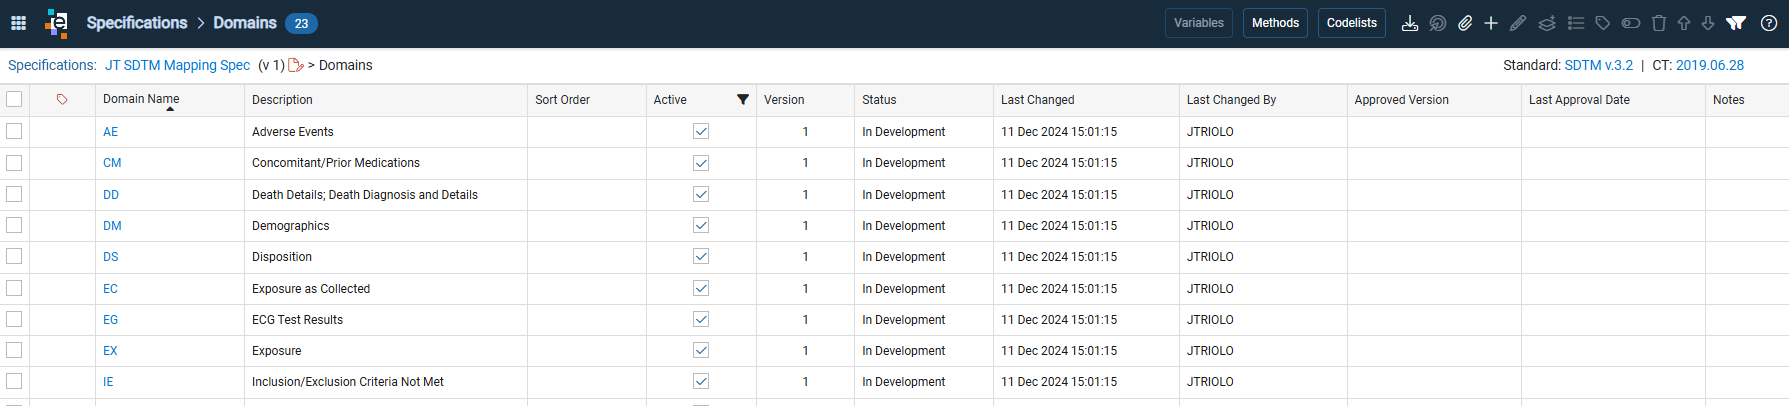
Task: Click the target impact analysis icon
Action: tap(1438, 23)
